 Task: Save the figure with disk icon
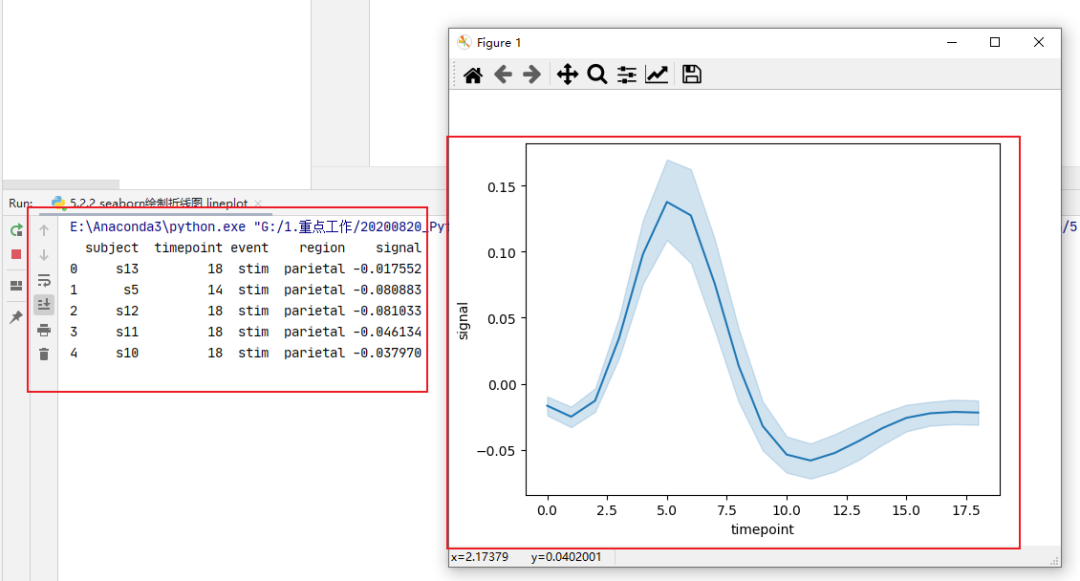(692, 74)
